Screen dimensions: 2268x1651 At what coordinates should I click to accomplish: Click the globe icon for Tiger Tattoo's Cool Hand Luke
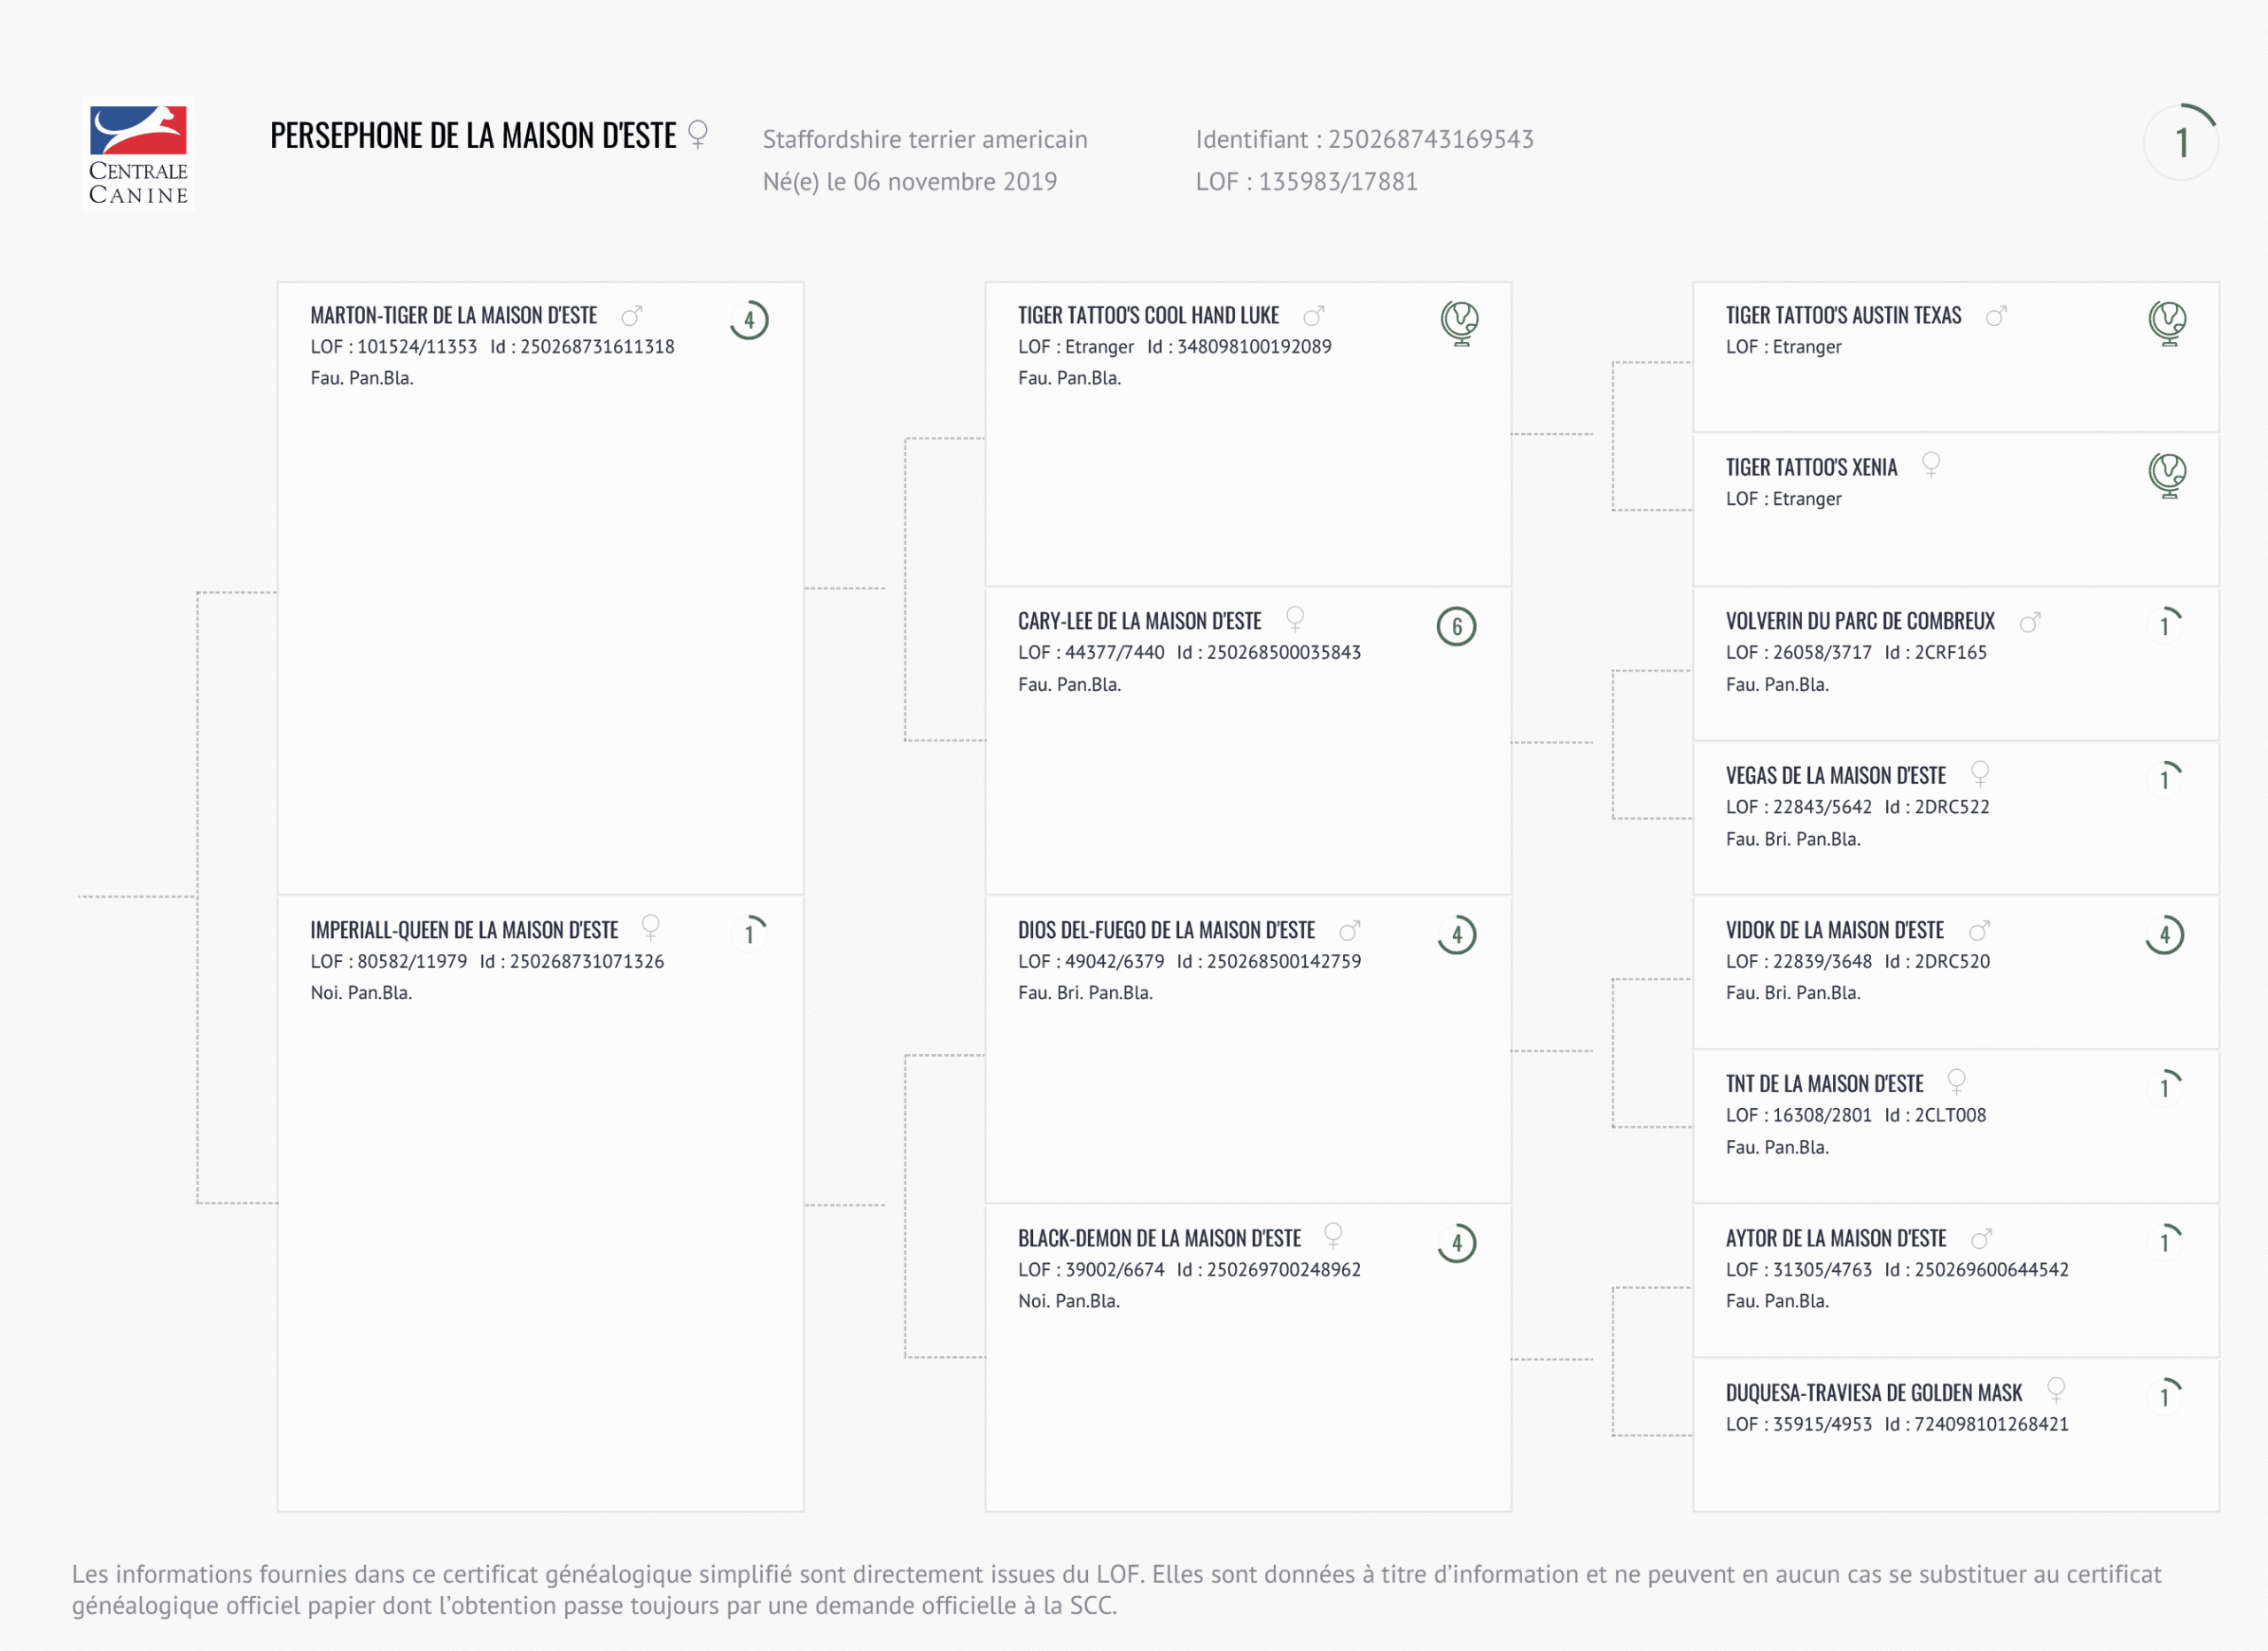pos(1459,322)
